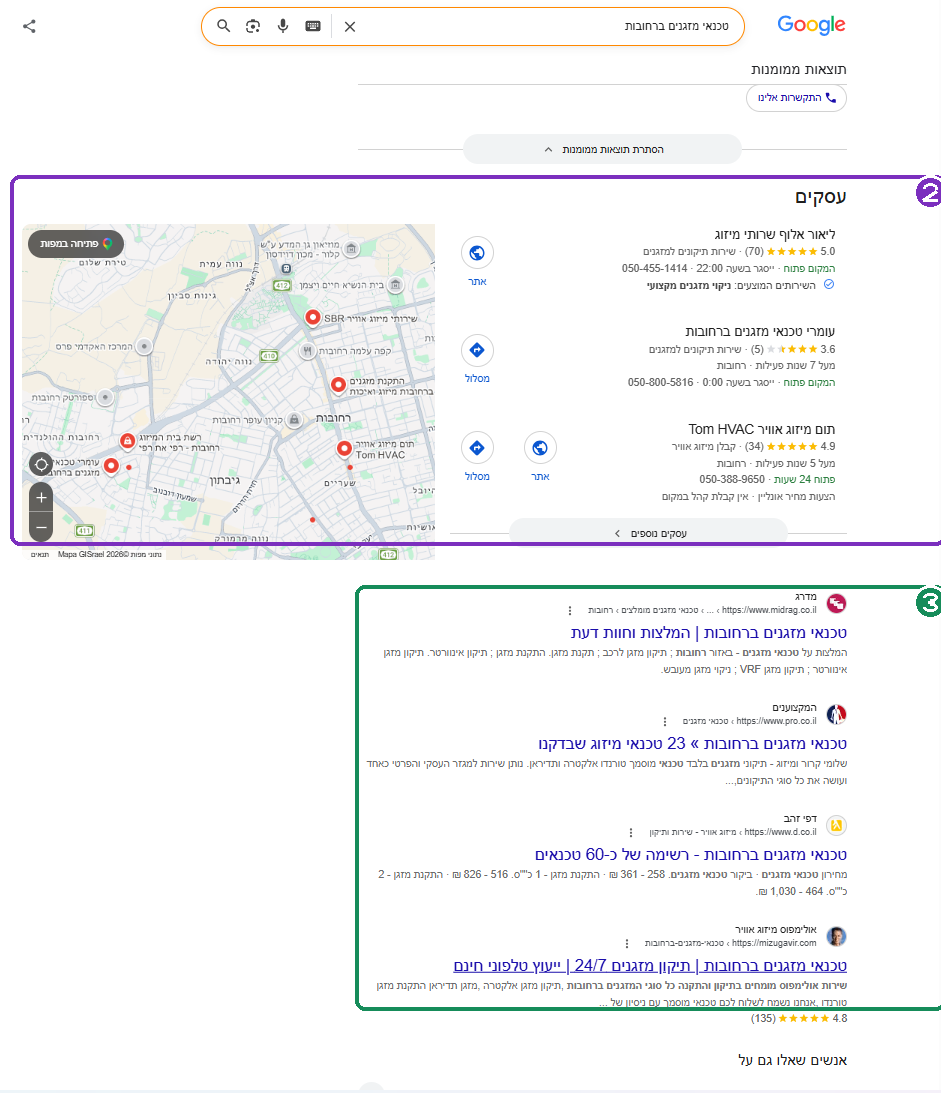
Task: Open תום מיזוג אוויר Tom HVAC listing
Action: tap(762, 429)
